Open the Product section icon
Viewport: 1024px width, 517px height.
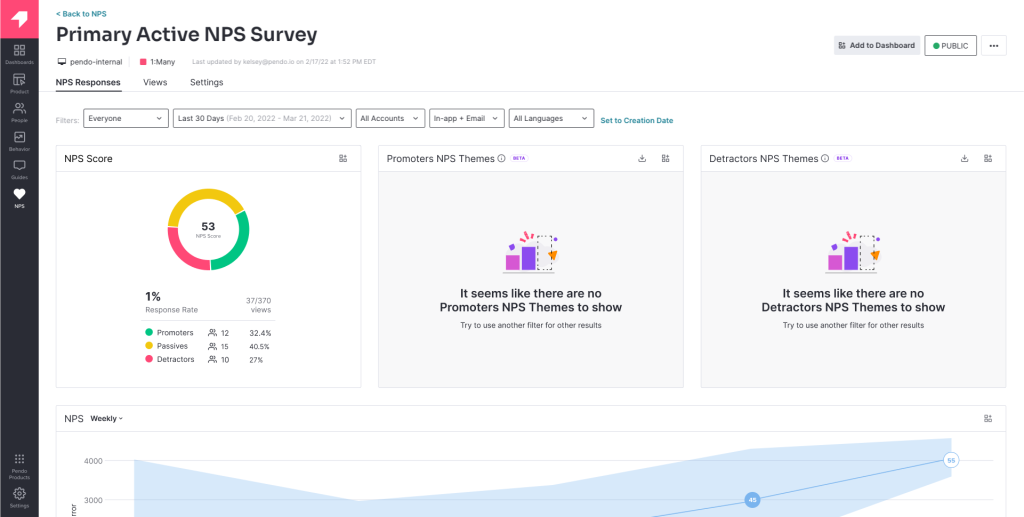click(x=19, y=83)
